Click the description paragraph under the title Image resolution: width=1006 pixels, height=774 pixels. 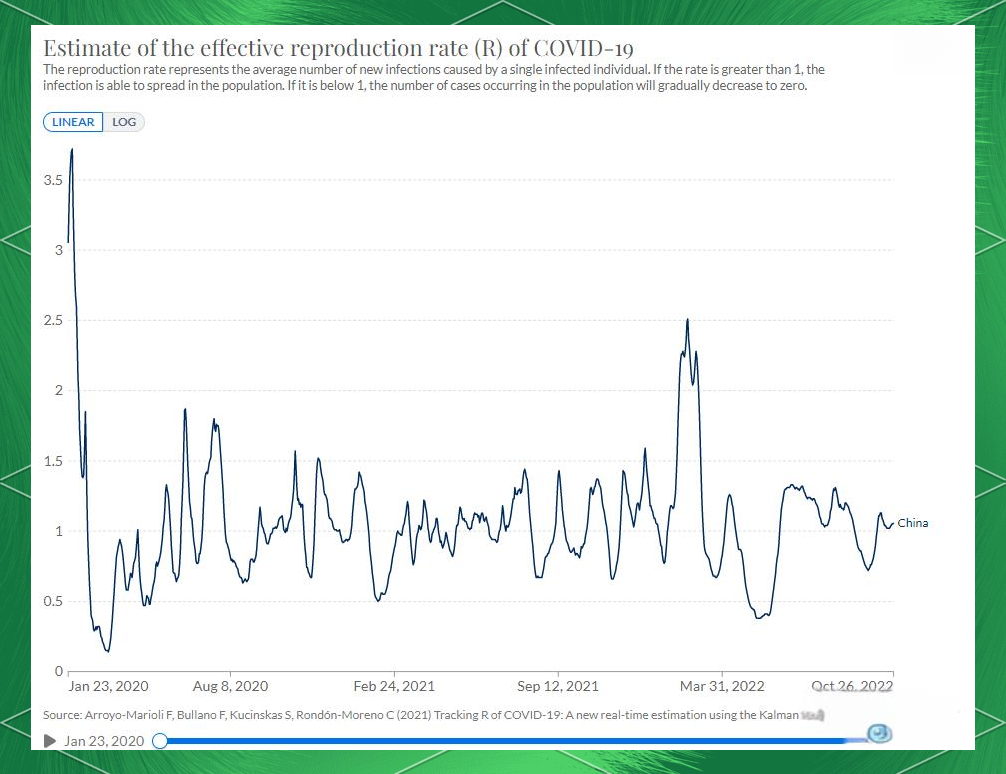[x=433, y=77]
